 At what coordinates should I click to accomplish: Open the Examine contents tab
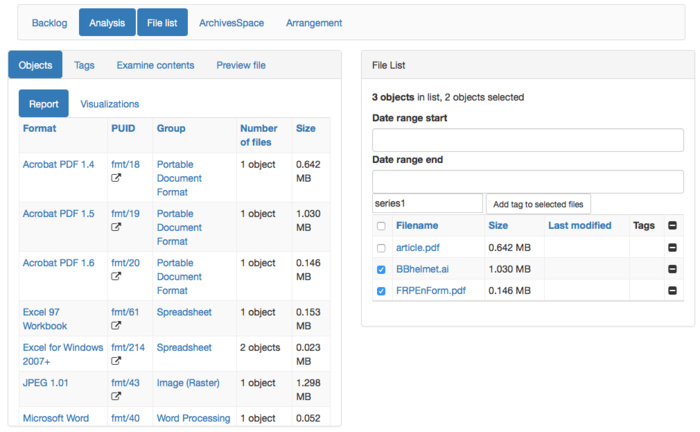point(155,65)
